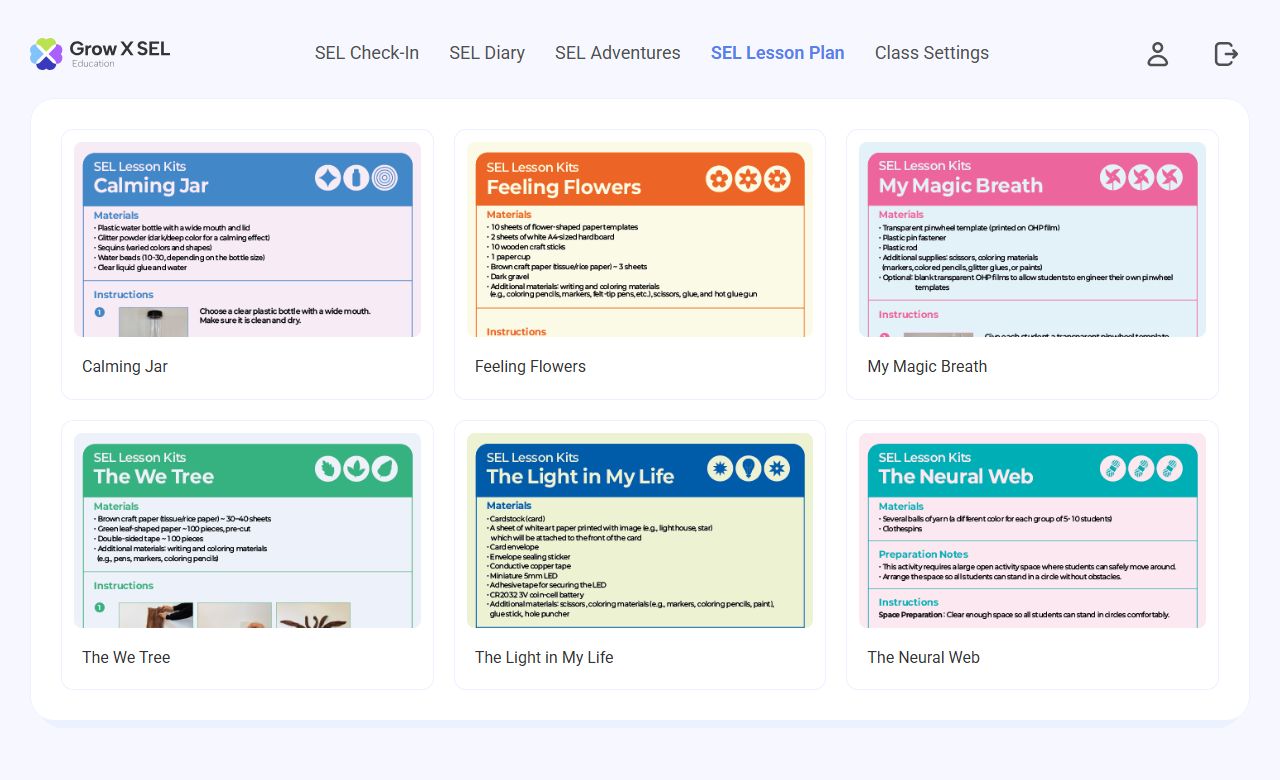Click the logout icon
The image size is (1280, 780).
coord(1226,54)
